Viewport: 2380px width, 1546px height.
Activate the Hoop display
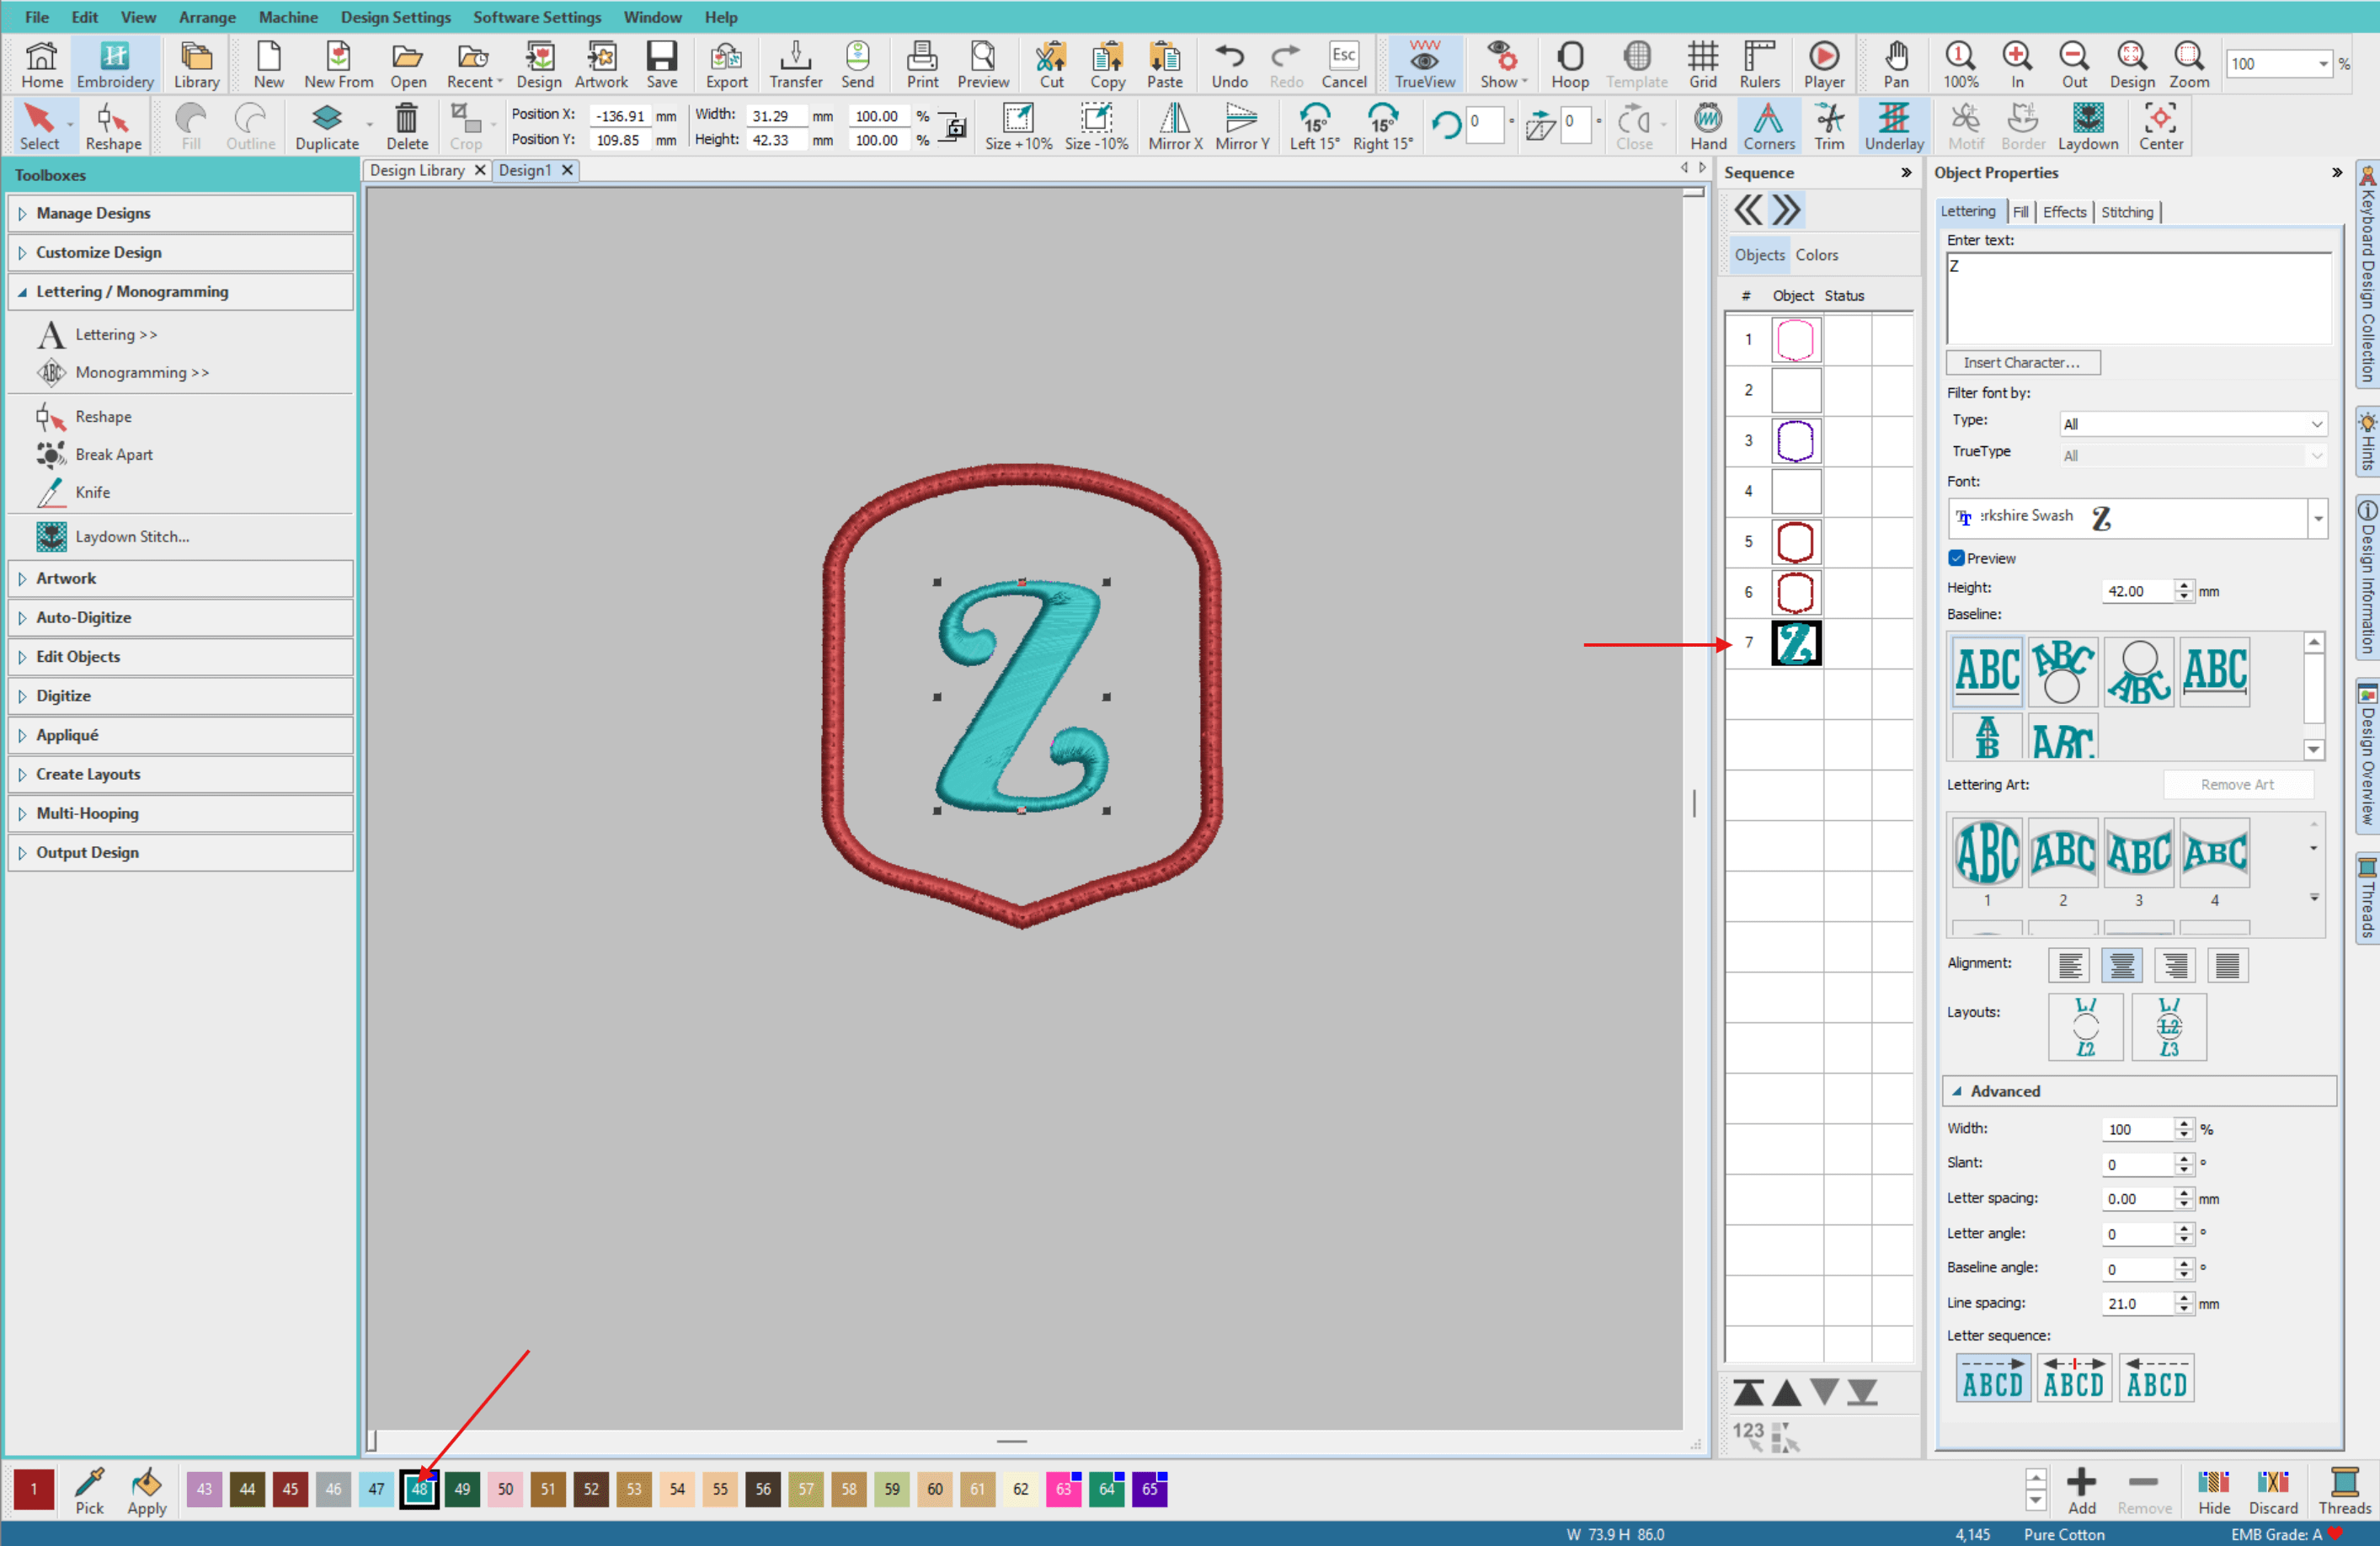coord(1570,63)
